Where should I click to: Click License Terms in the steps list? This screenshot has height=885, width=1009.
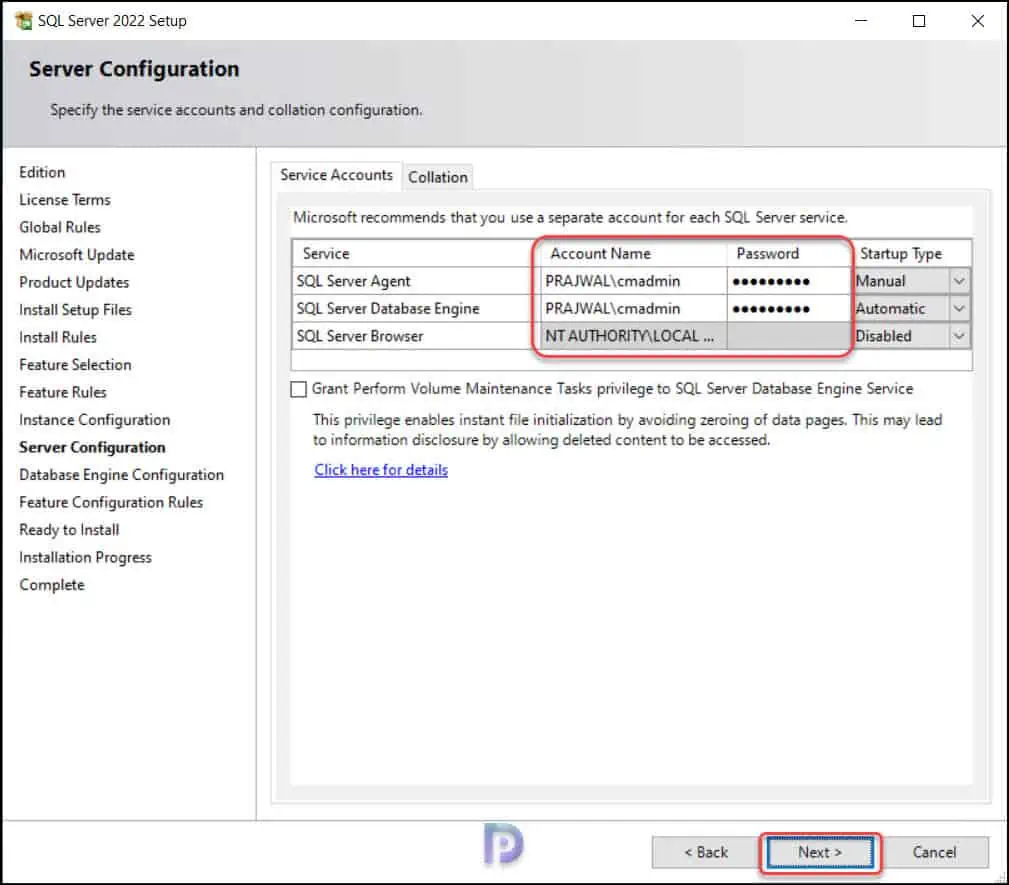pos(65,200)
